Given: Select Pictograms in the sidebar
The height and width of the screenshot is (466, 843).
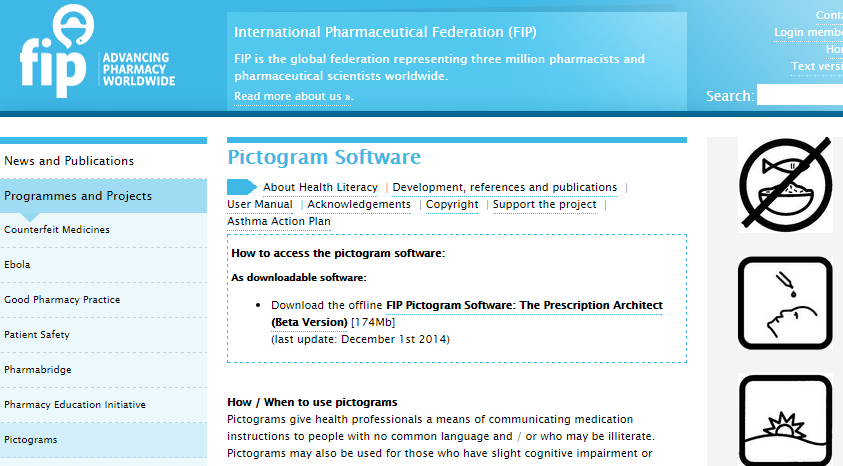Looking at the screenshot, I should pos(103,439).
